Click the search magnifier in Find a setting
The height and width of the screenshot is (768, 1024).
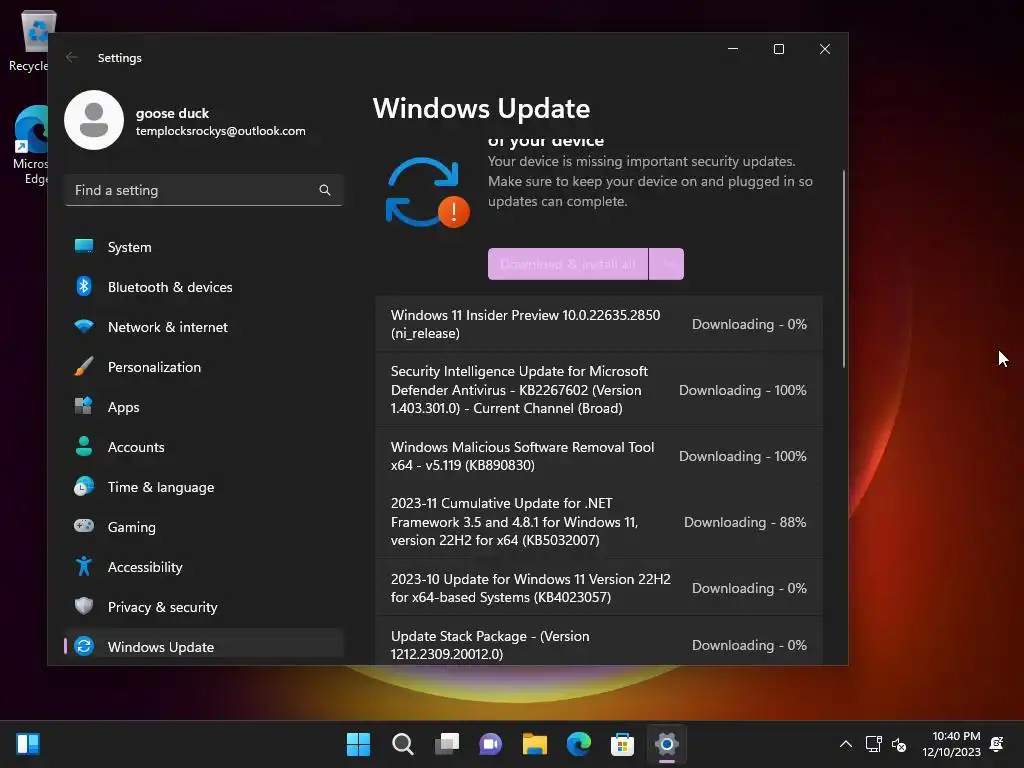click(325, 190)
